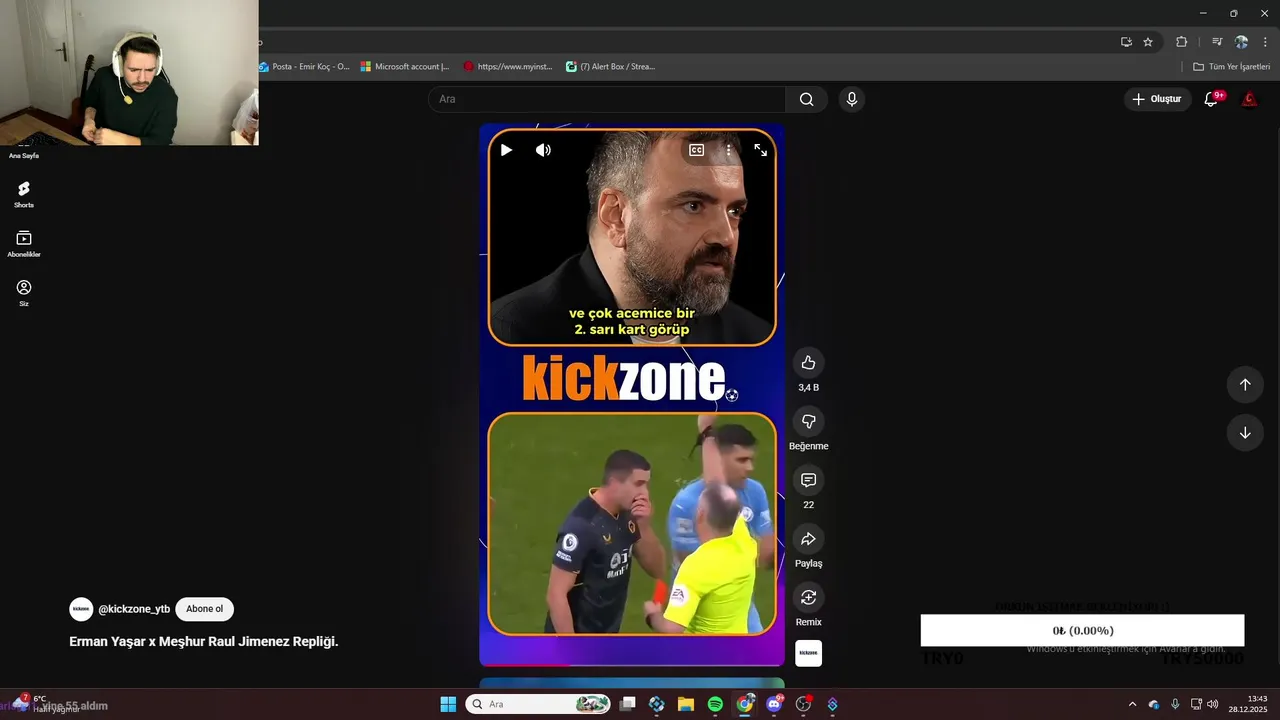This screenshot has height=720, width=1280.
Task: Remix this Short
Action: click(808, 597)
